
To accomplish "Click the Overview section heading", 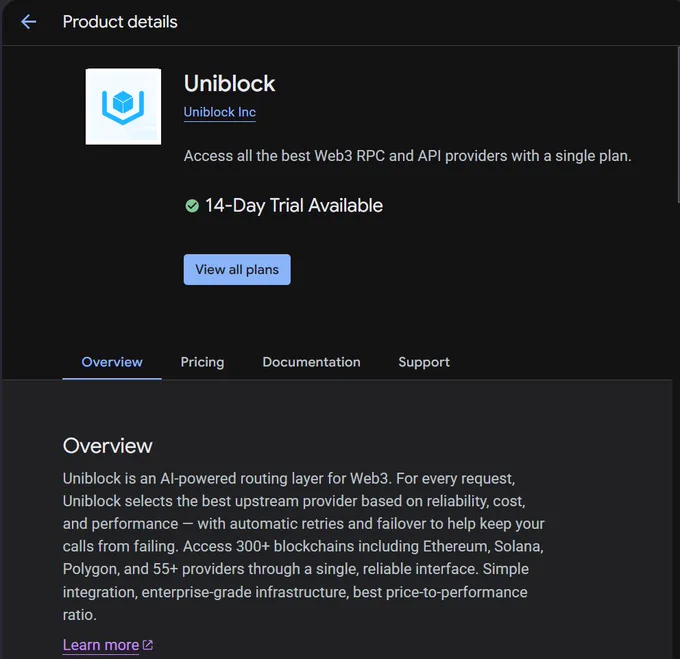I will tap(108, 446).
